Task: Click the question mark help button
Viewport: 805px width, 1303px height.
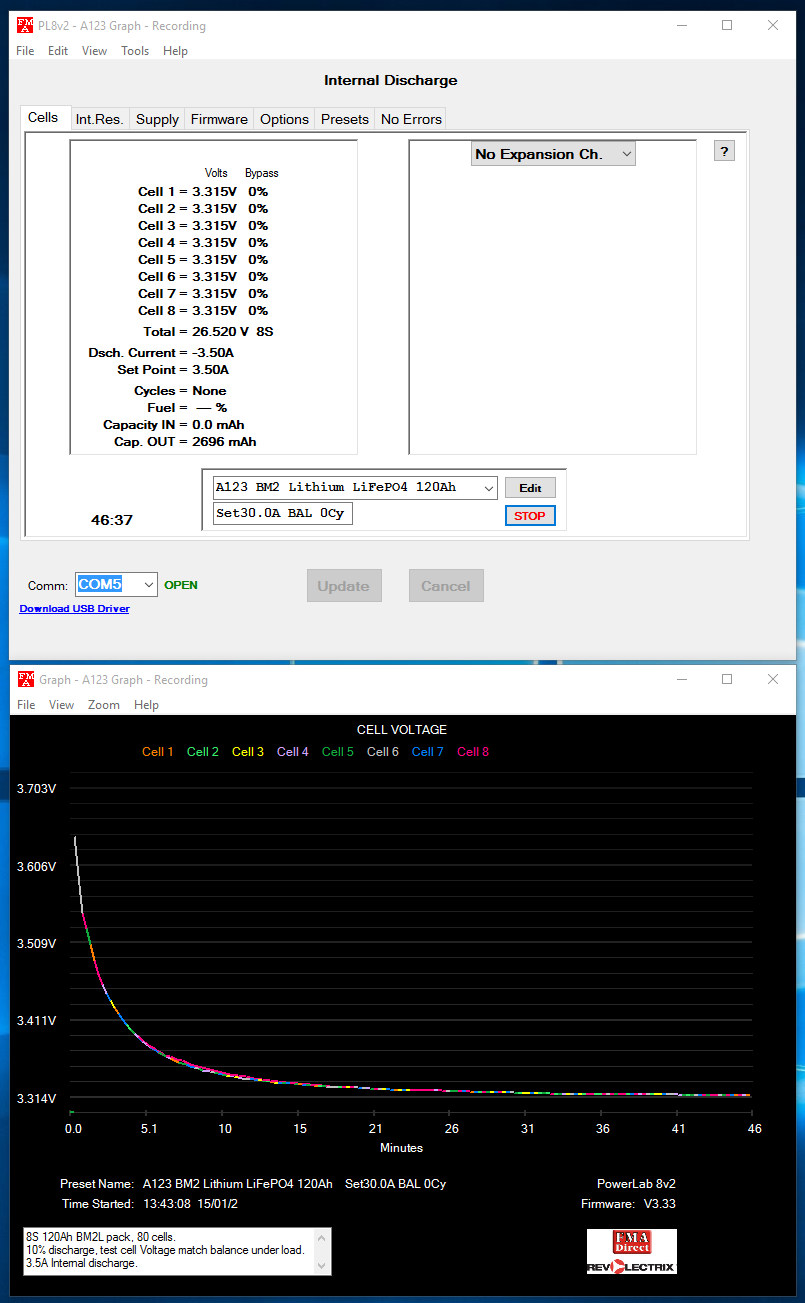Action: click(725, 151)
